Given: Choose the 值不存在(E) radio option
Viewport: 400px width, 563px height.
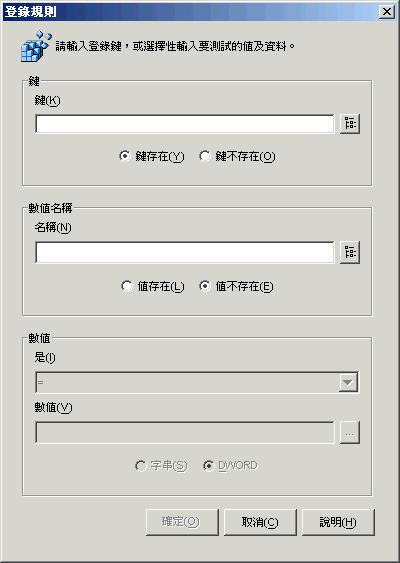Looking at the screenshot, I should [x=236, y=286].
